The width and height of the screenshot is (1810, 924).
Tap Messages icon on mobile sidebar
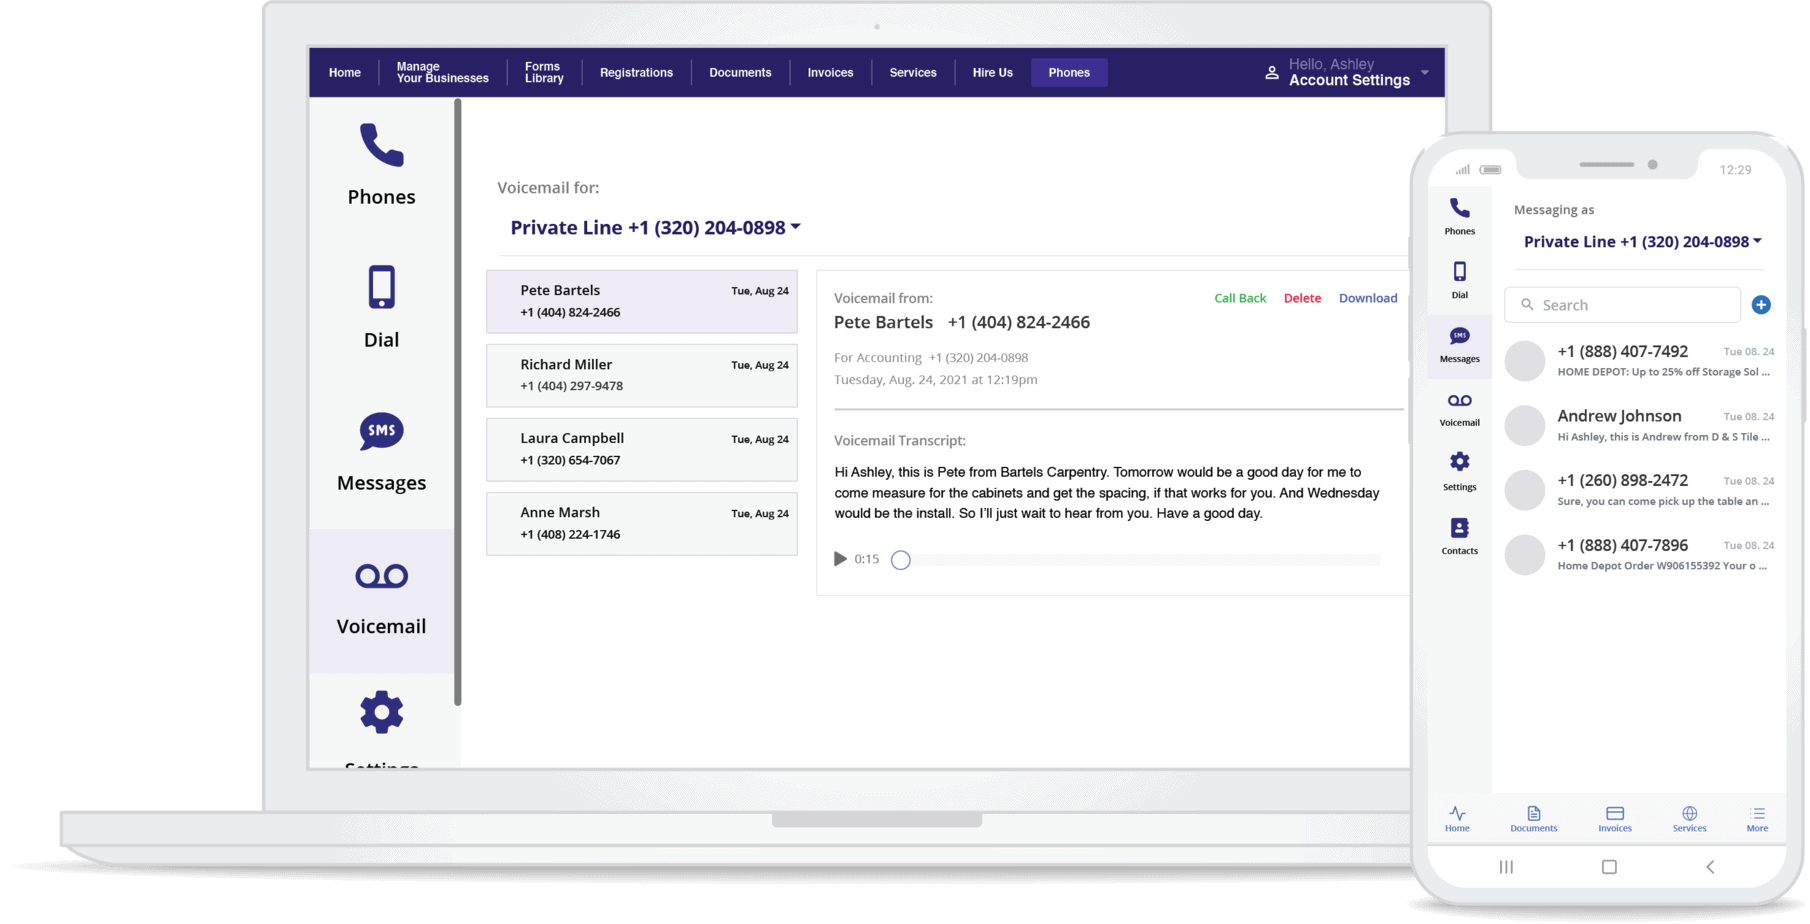click(x=1460, y=336)
